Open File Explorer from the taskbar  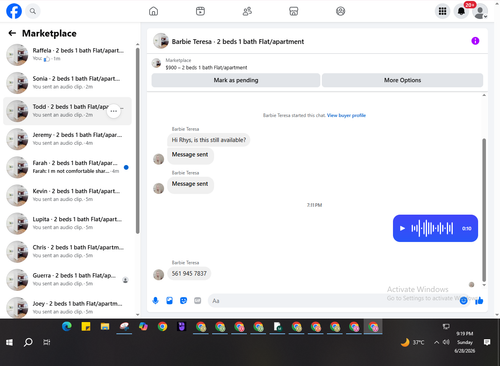point(105,327)
